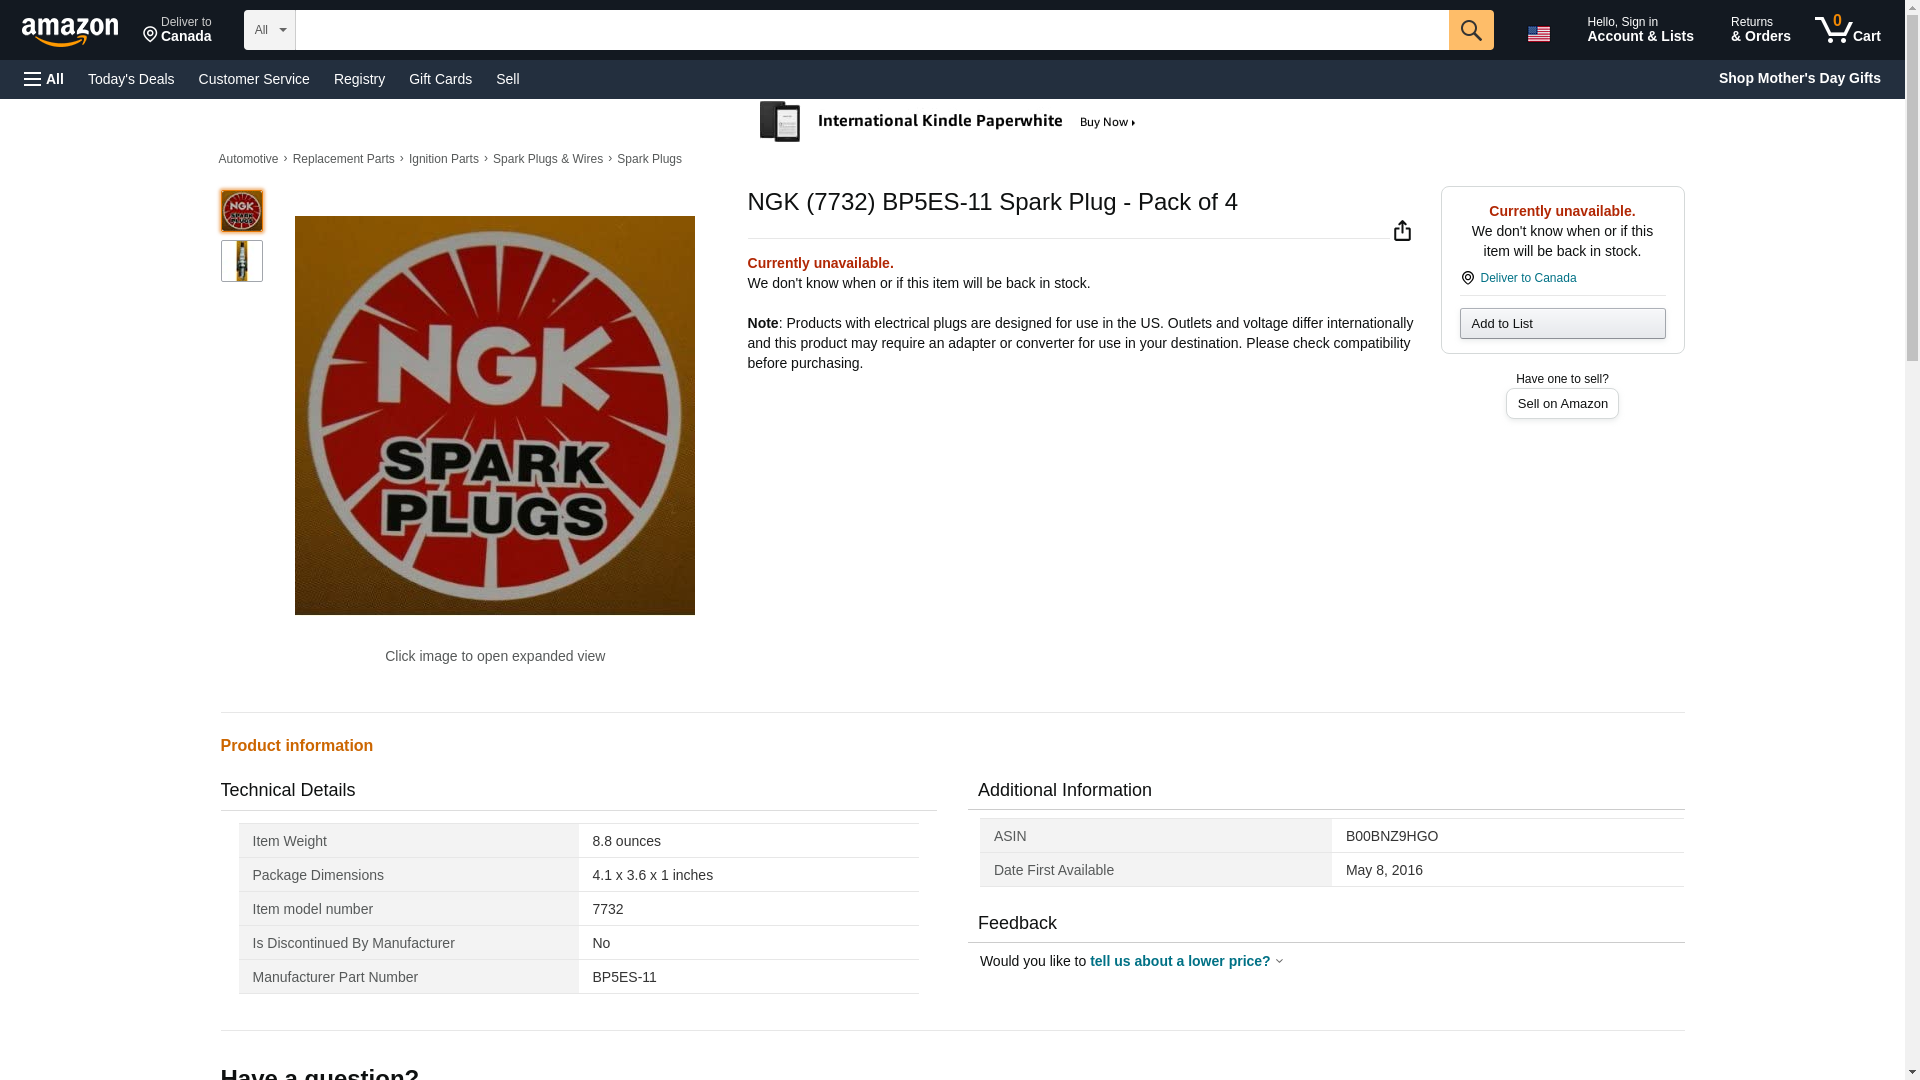
Task: Expand the search category All dropdown
Action: (269, 30)
